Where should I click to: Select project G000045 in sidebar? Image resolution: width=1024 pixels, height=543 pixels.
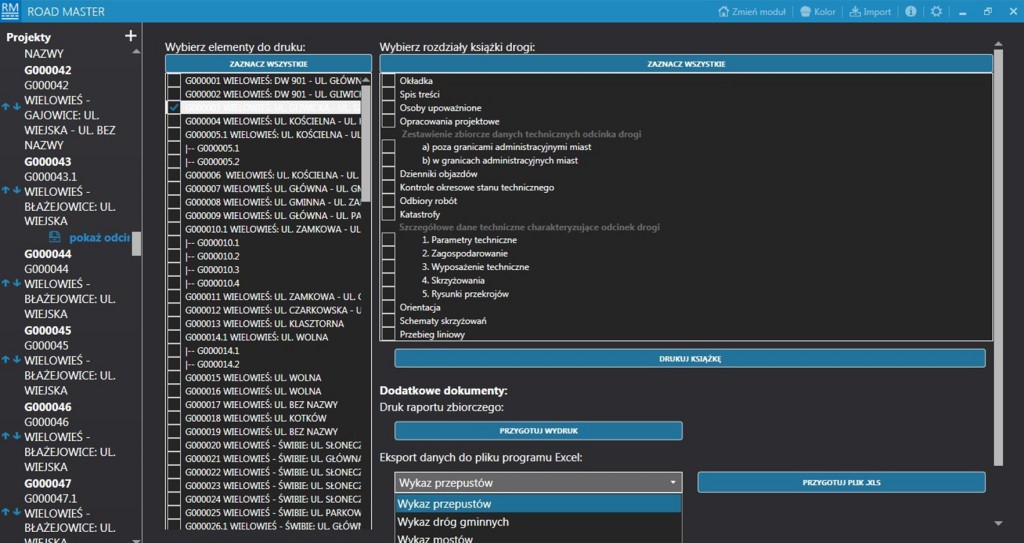[x=48, y=331]
